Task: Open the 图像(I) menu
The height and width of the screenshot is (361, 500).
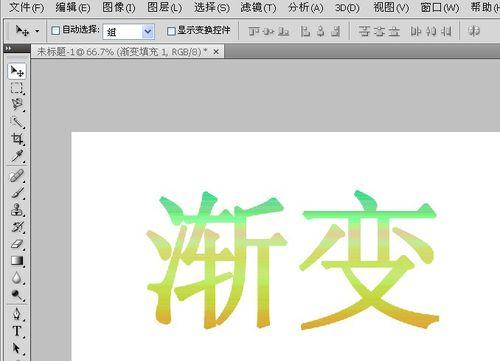Action: pyautogui.click(x=119, y=7)
